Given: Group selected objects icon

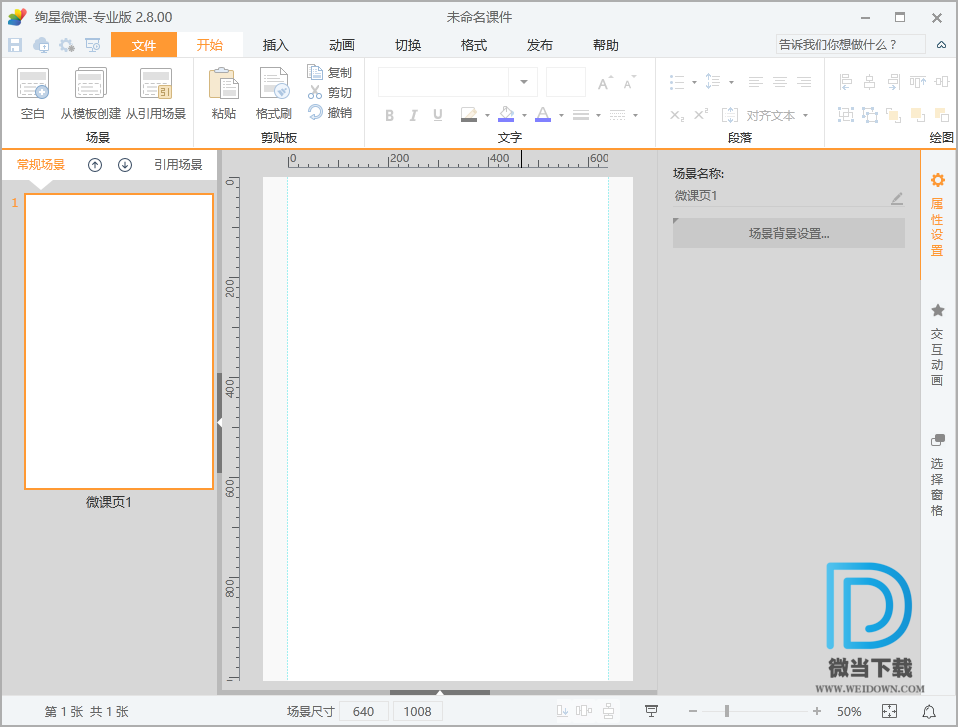Looking at the screenshot, I should 846,114.
